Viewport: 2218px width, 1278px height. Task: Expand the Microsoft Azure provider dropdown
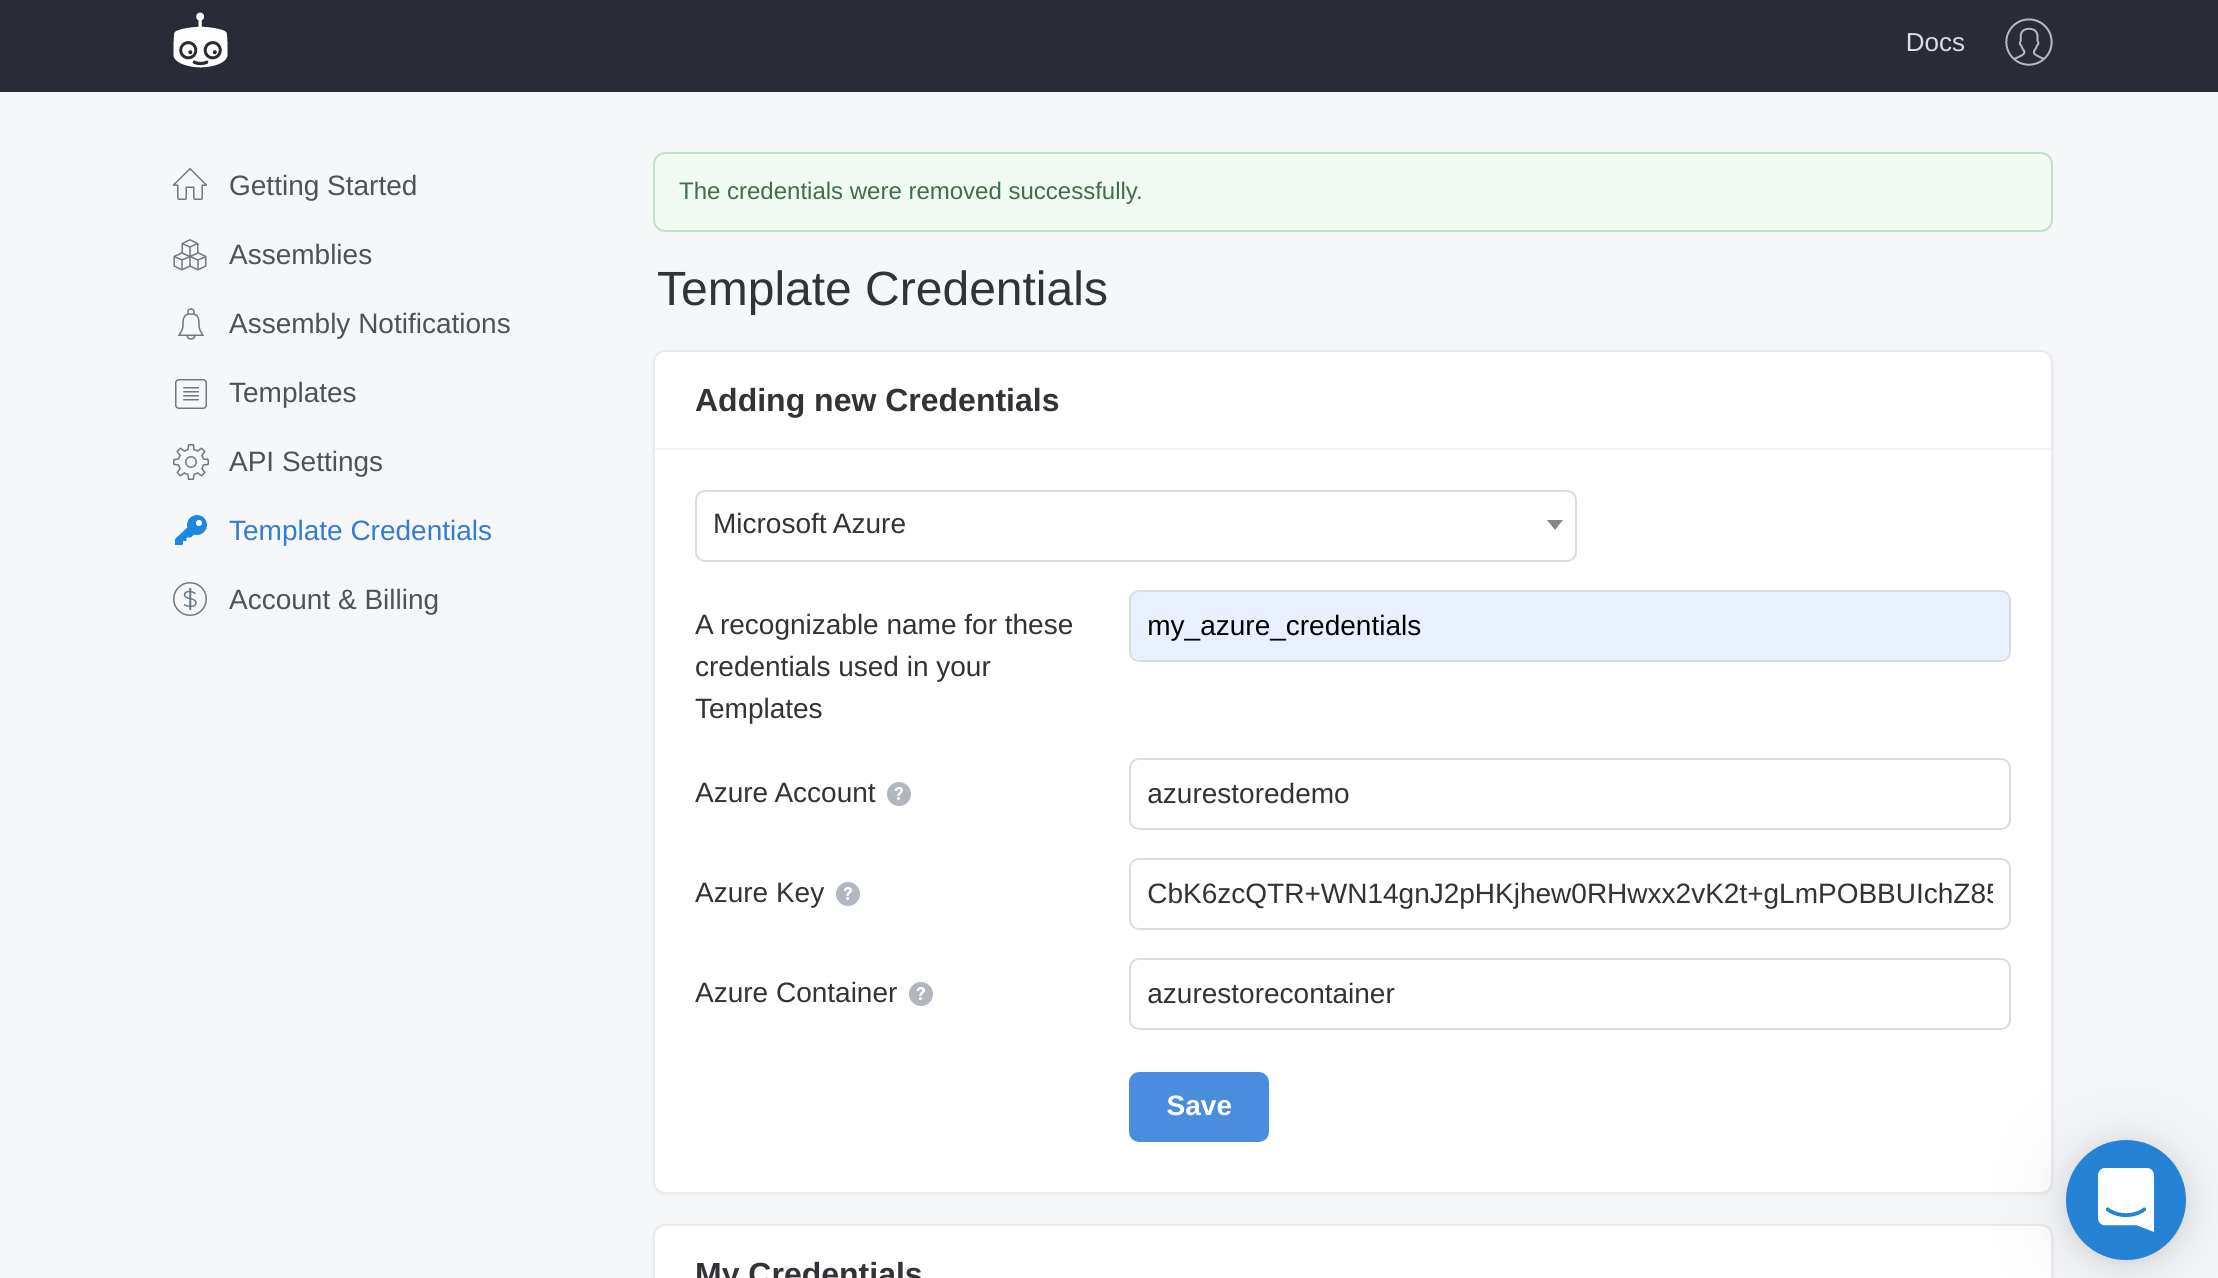point(1135,526)
